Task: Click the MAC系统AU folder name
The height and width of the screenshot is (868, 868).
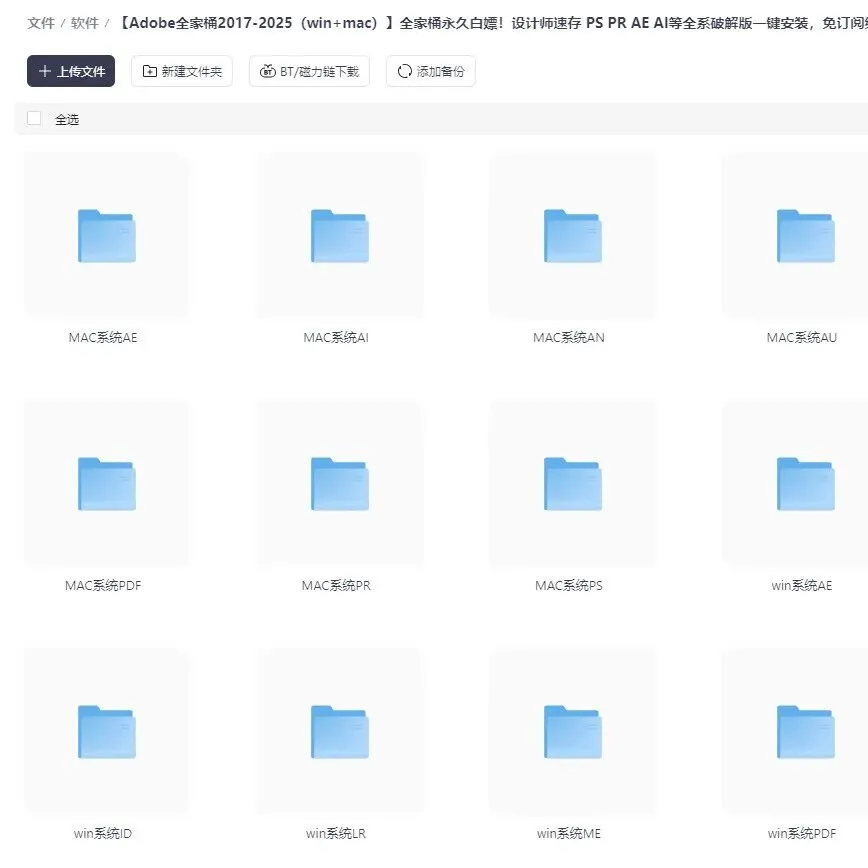Action: (802, 337)
